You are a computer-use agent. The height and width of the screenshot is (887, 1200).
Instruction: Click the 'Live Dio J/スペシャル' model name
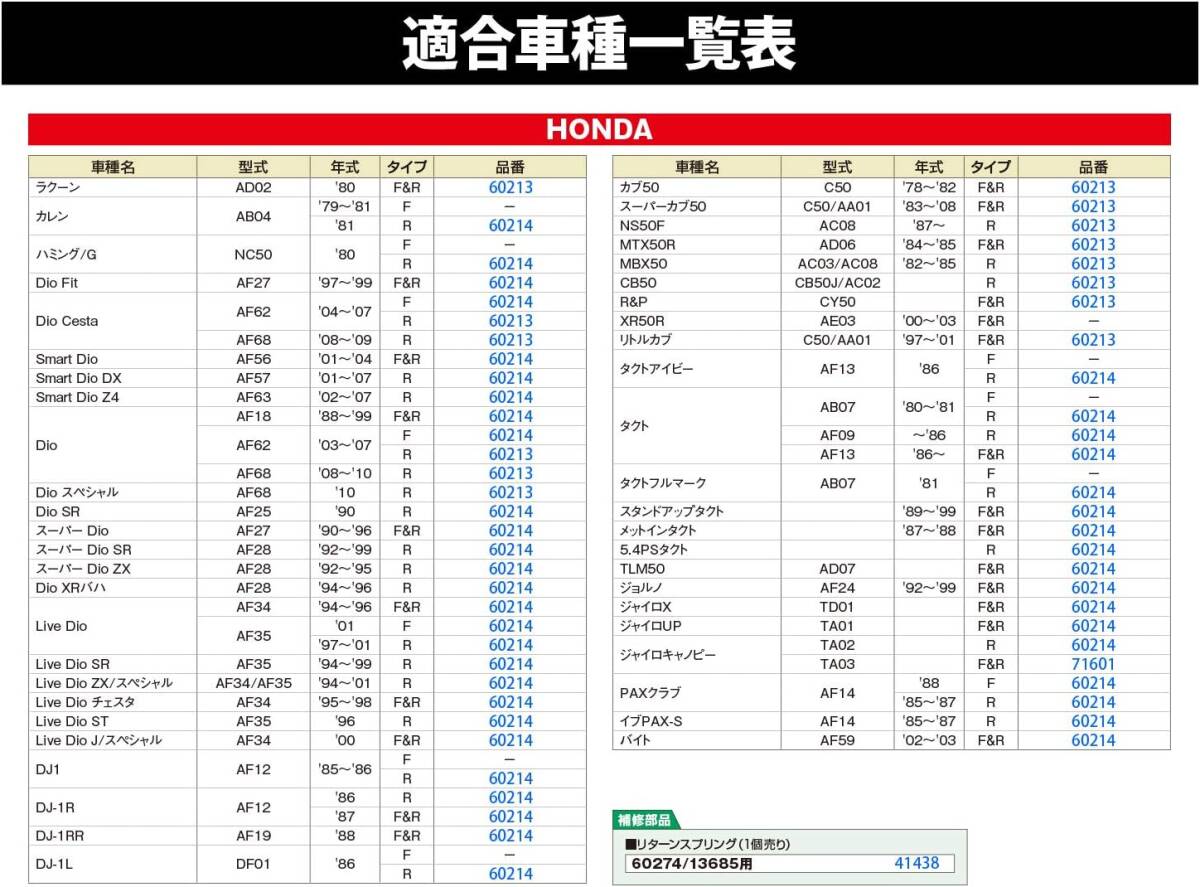pyautogui.click(x=98, y=740)
